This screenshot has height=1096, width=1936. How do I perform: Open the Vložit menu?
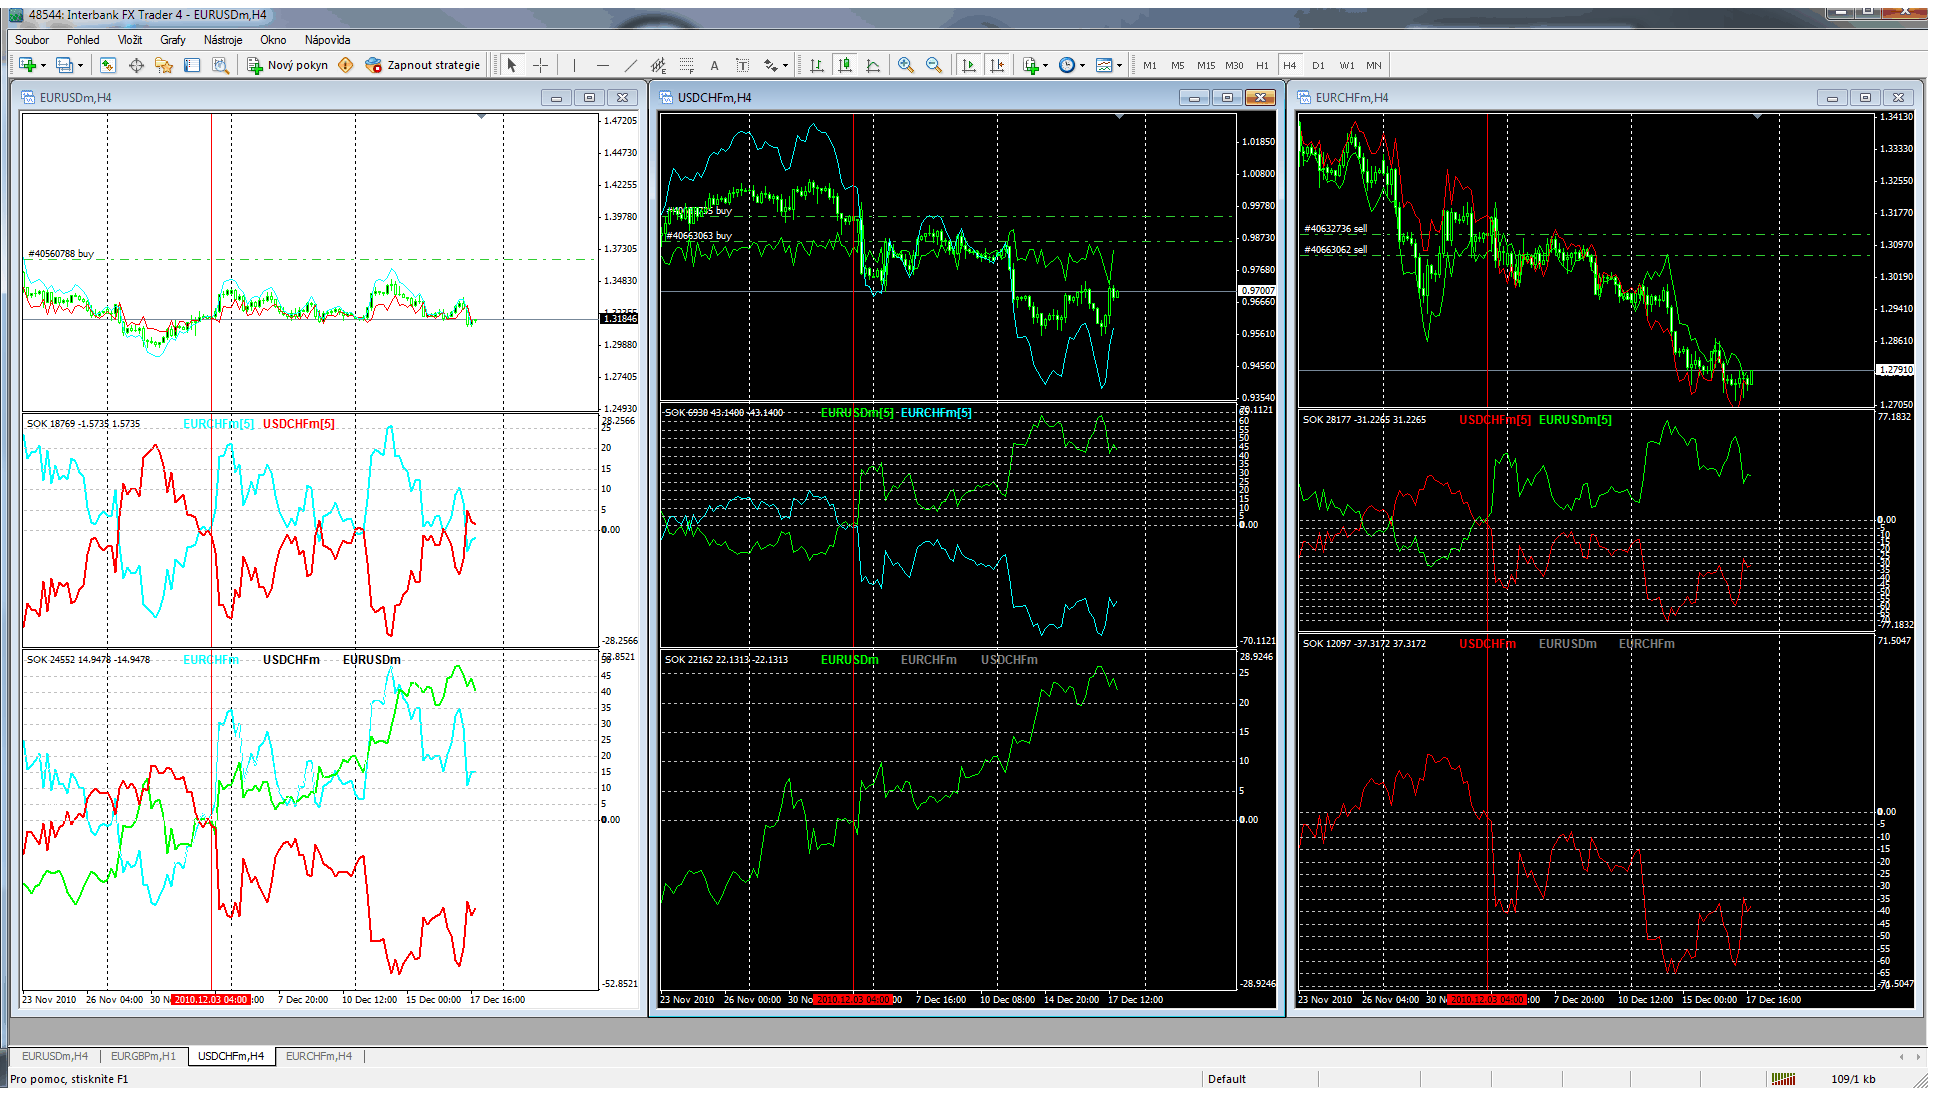(130, 40)
